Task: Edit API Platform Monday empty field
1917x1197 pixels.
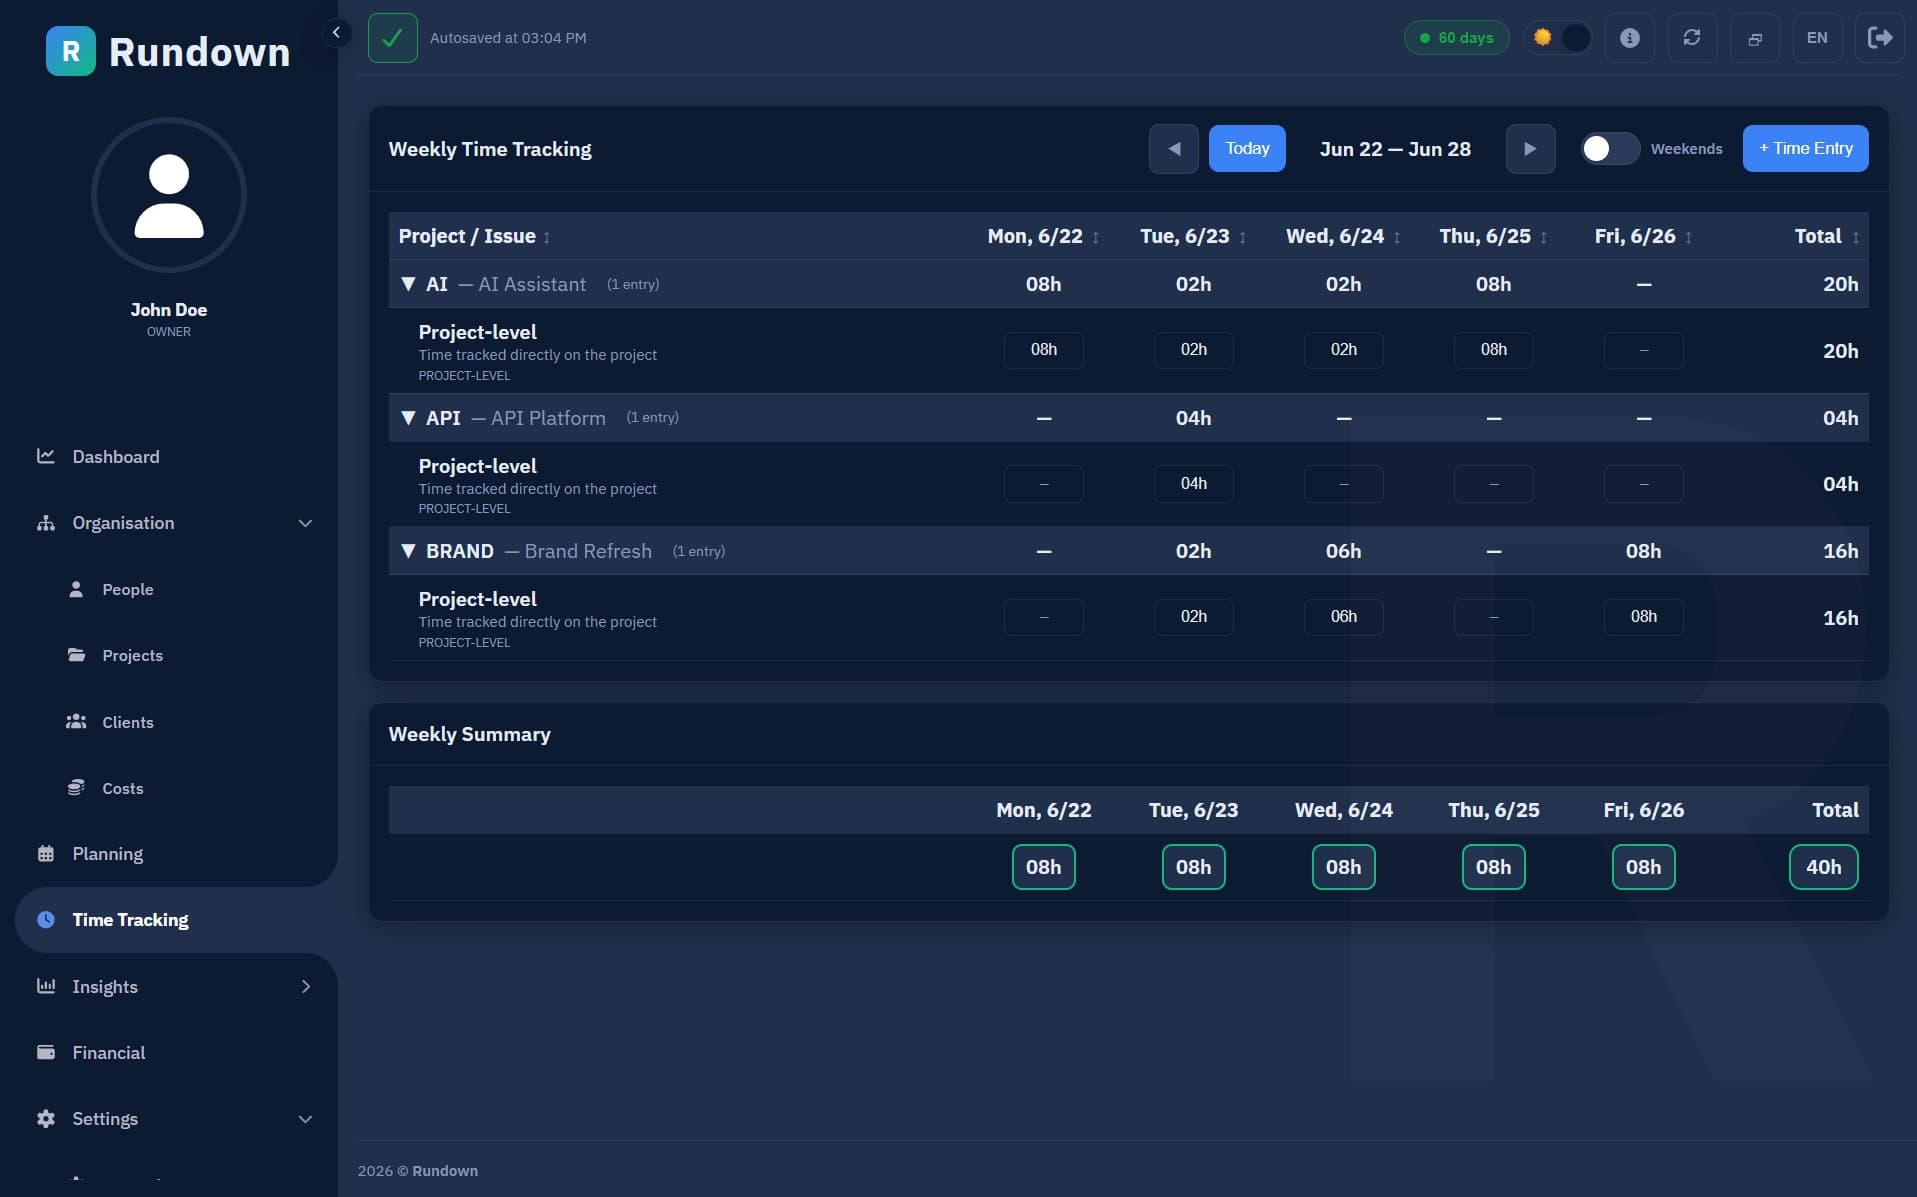Action: 1043,484
